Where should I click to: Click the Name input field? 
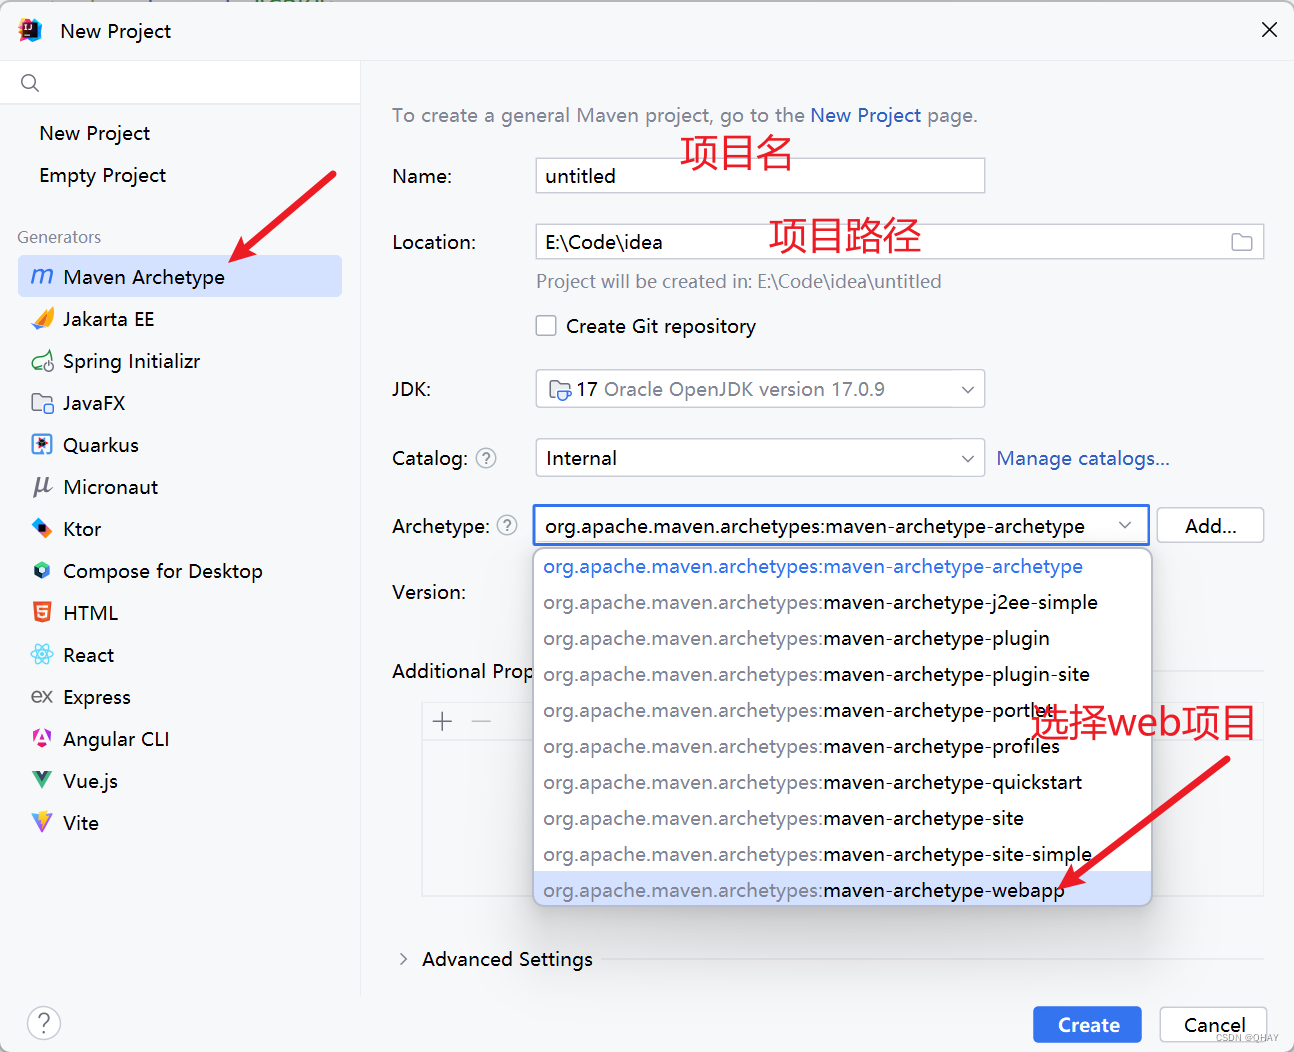(760, 176)
